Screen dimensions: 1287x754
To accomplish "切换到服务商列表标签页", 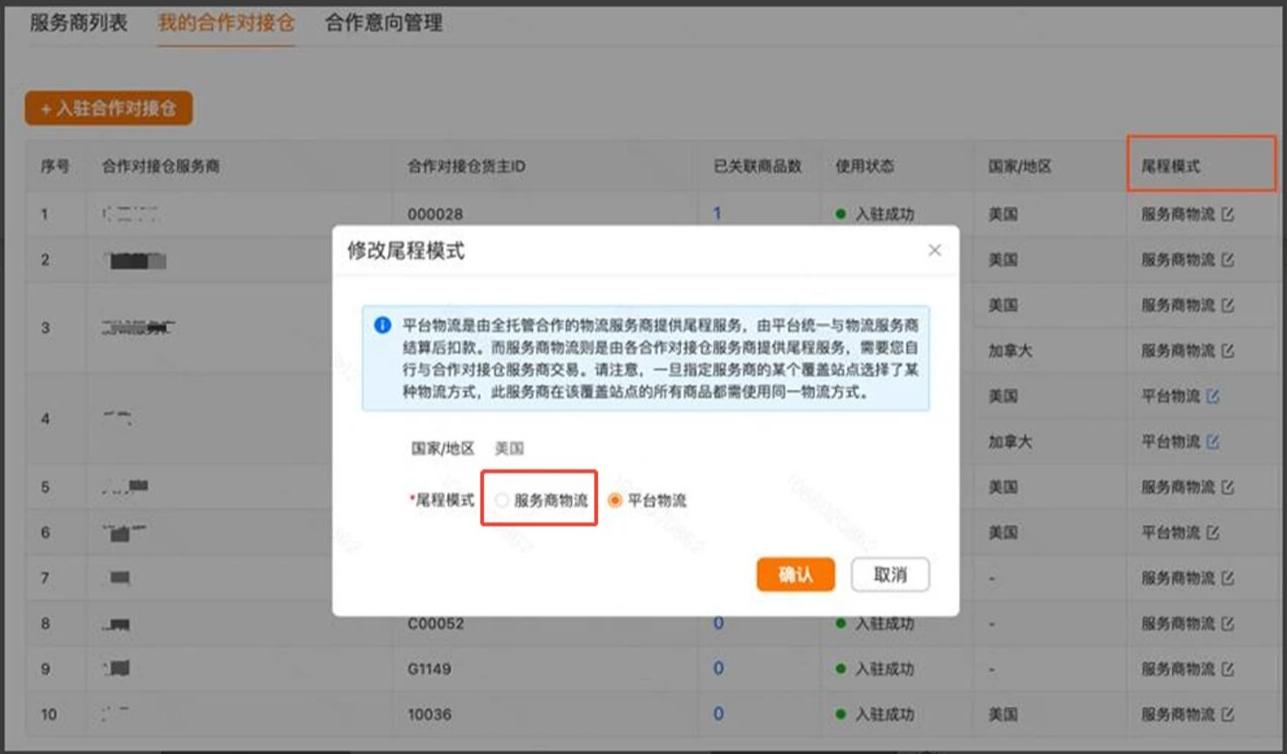I will coord(78,23).
